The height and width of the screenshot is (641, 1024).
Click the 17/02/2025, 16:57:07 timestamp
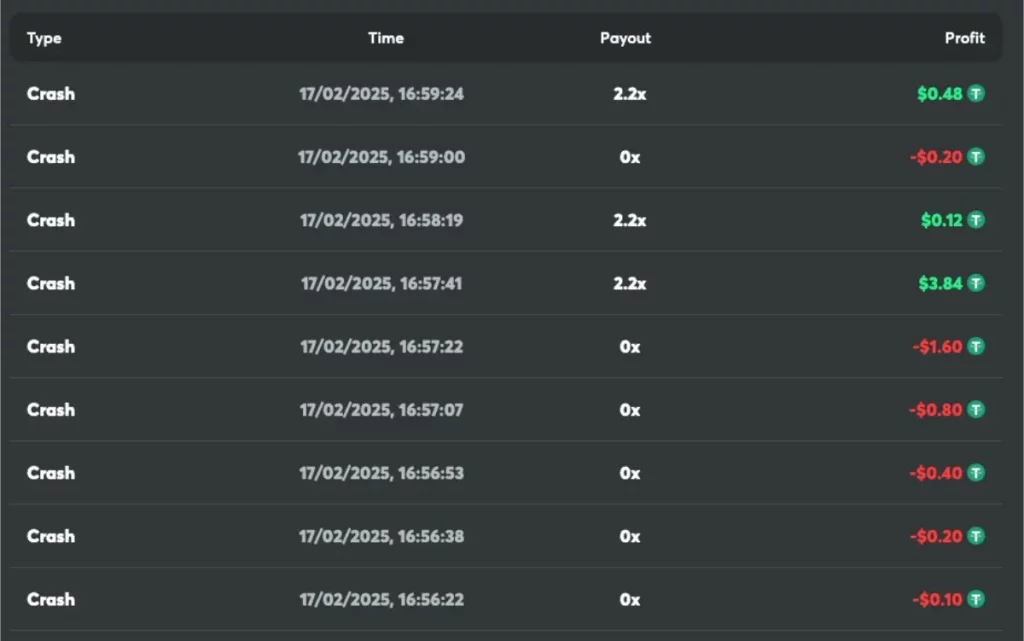pos(381,410)
